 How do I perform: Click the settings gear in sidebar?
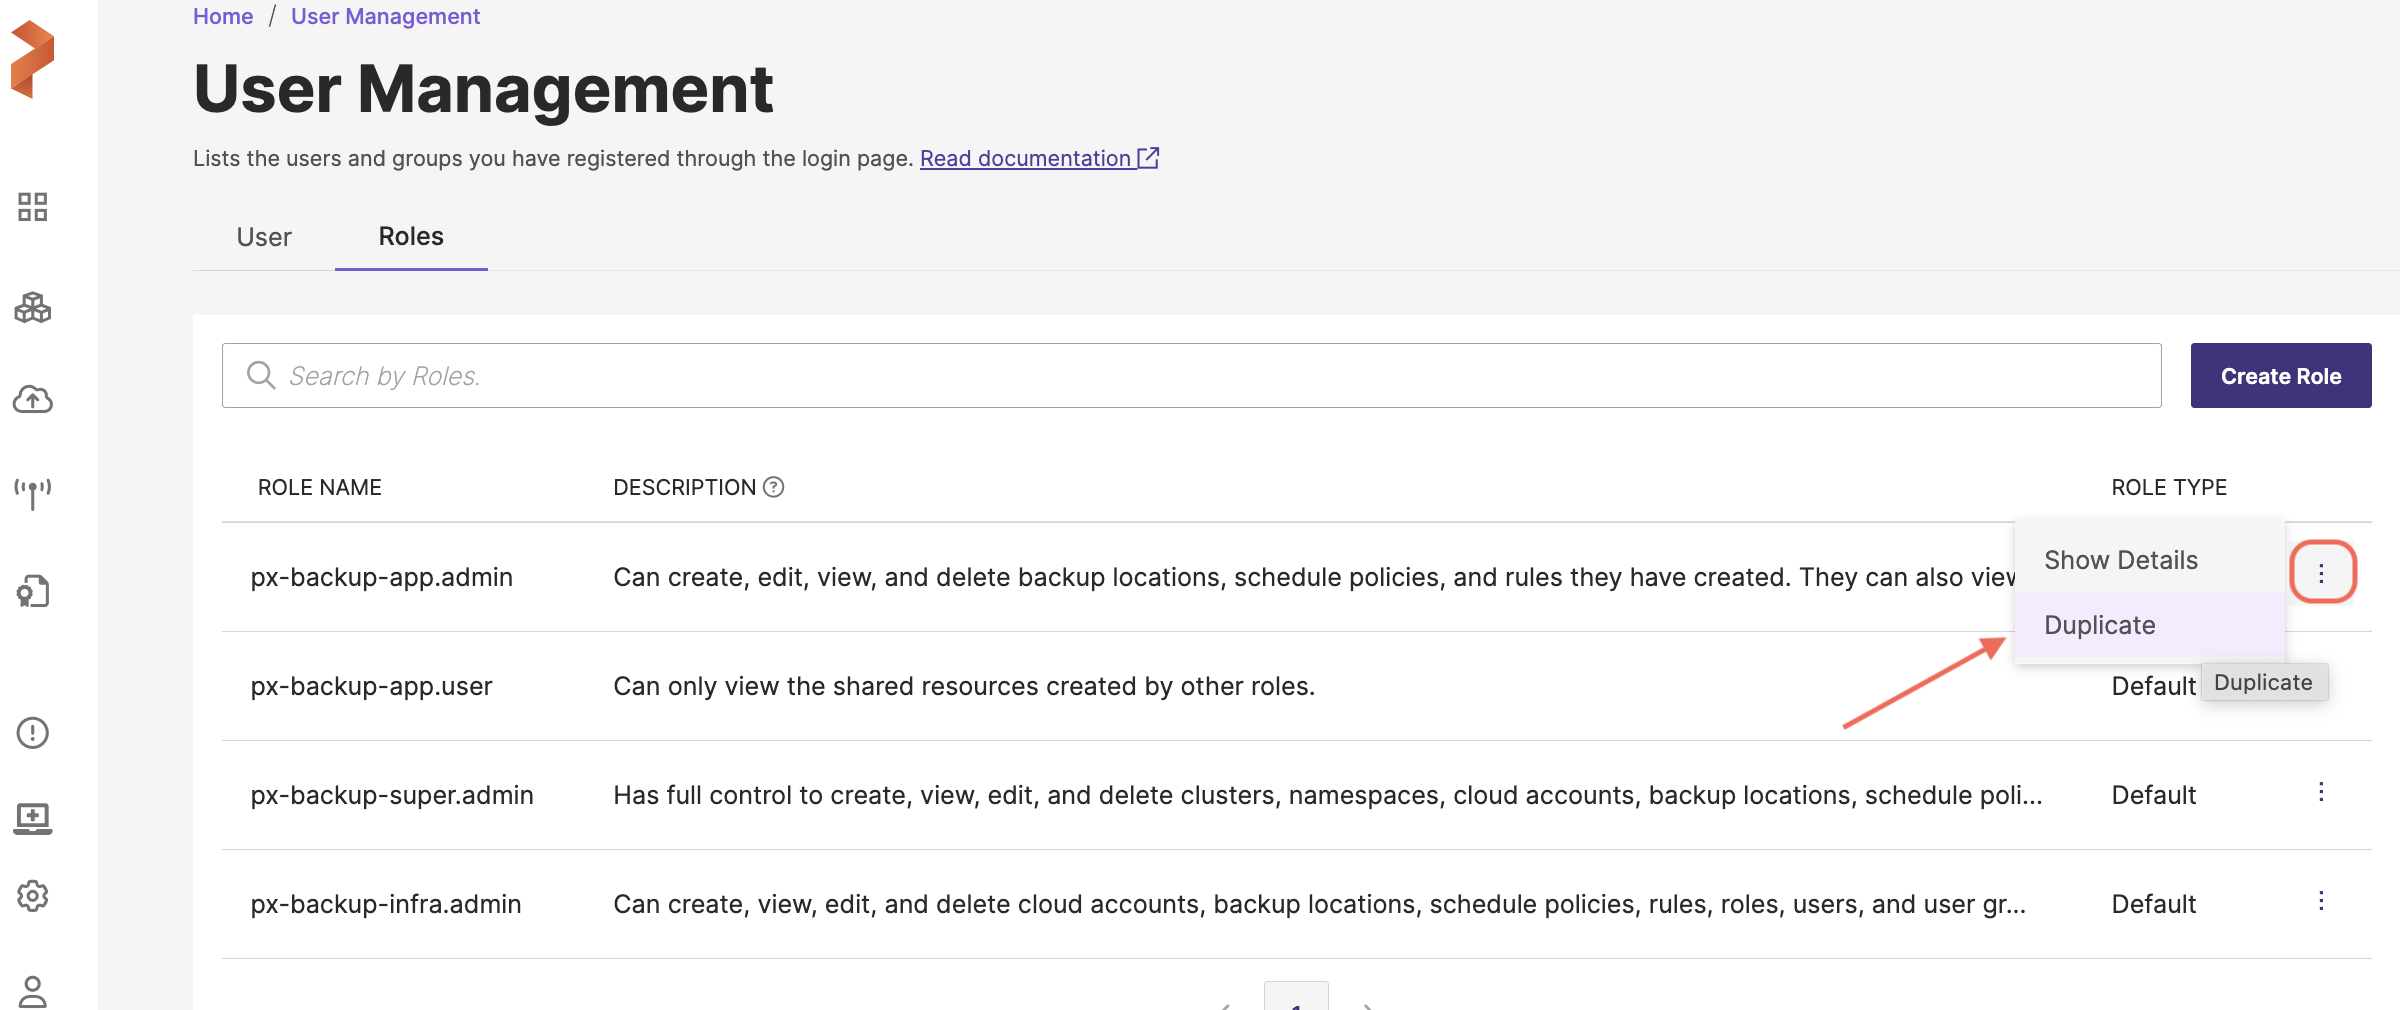(33, 896)
